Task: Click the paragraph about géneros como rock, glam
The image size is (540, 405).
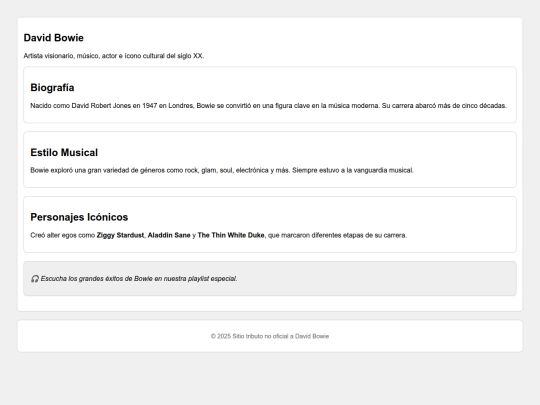Action: [222, 170]
